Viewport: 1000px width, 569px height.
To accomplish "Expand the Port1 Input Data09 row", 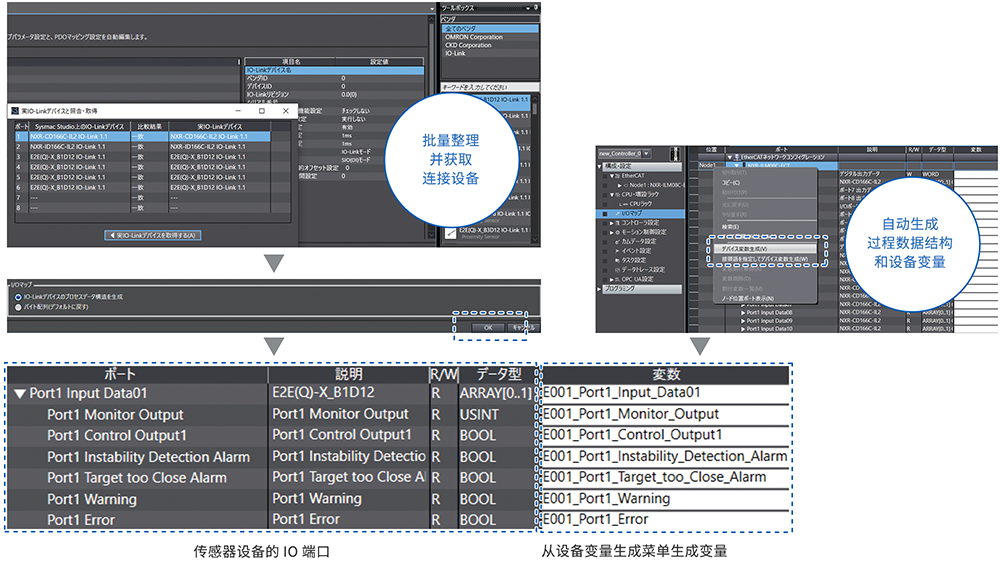I will coord(743,320).
